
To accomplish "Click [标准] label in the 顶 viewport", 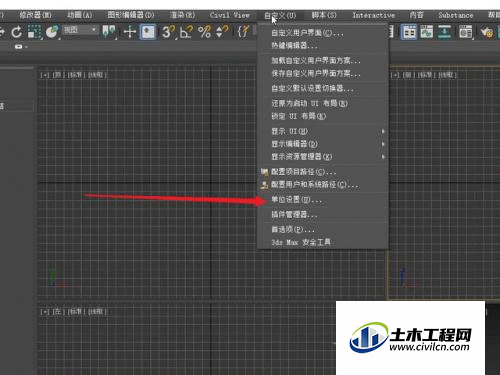I will pos(76,75).
